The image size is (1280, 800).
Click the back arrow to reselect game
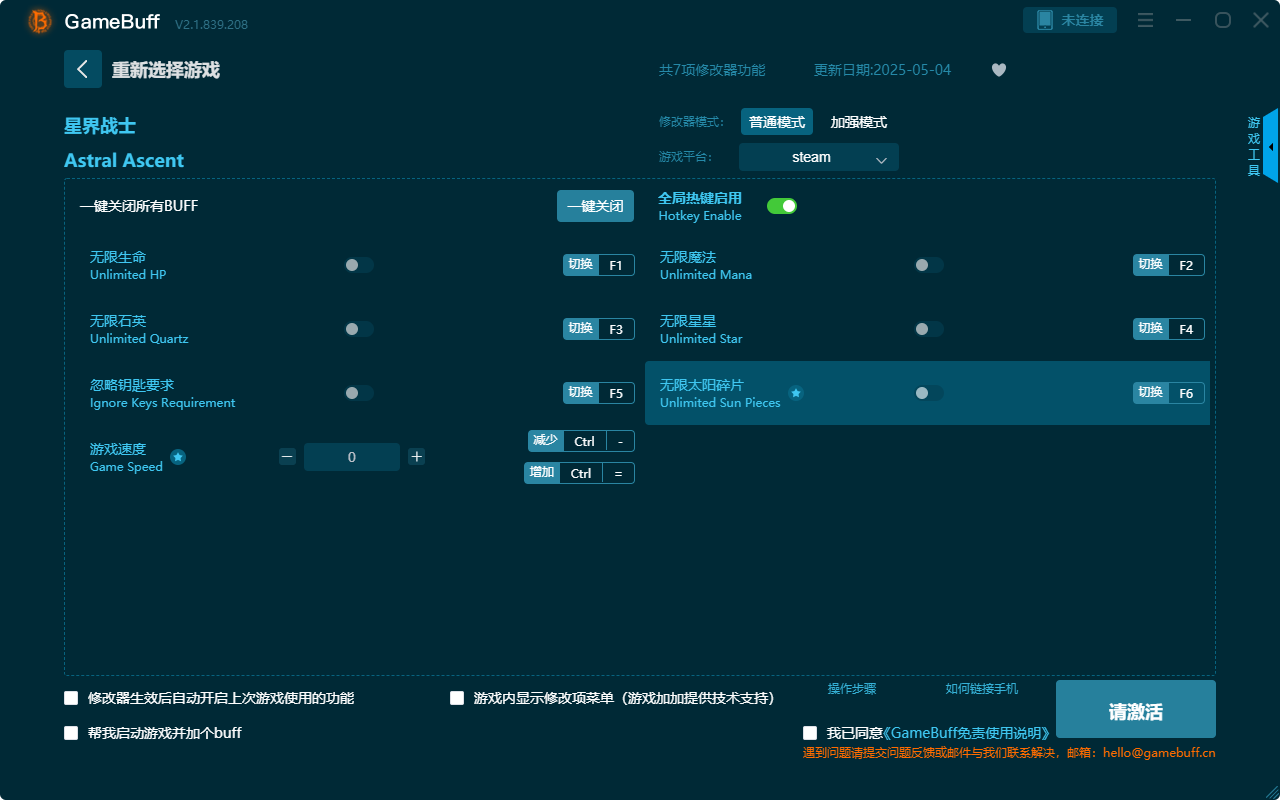83,69
